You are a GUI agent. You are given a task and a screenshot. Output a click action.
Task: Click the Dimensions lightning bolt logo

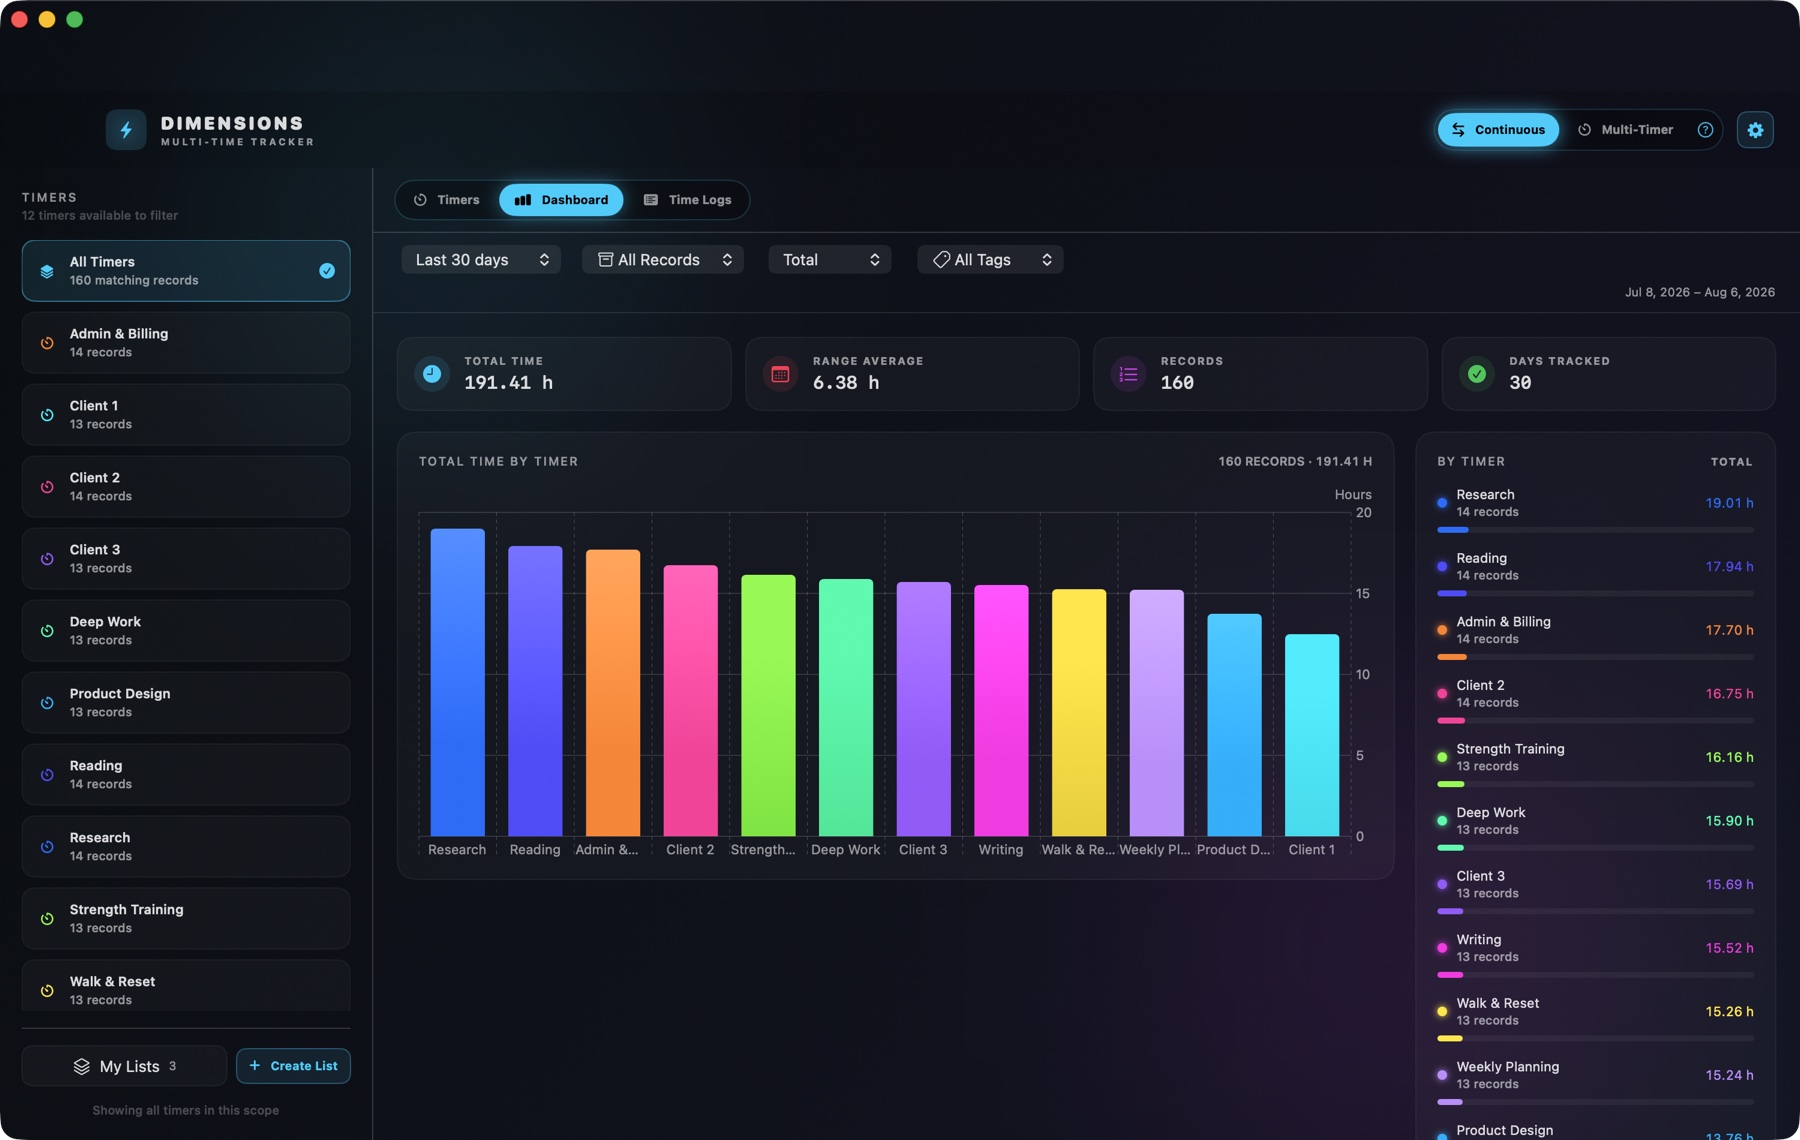[x=126, y=130]
